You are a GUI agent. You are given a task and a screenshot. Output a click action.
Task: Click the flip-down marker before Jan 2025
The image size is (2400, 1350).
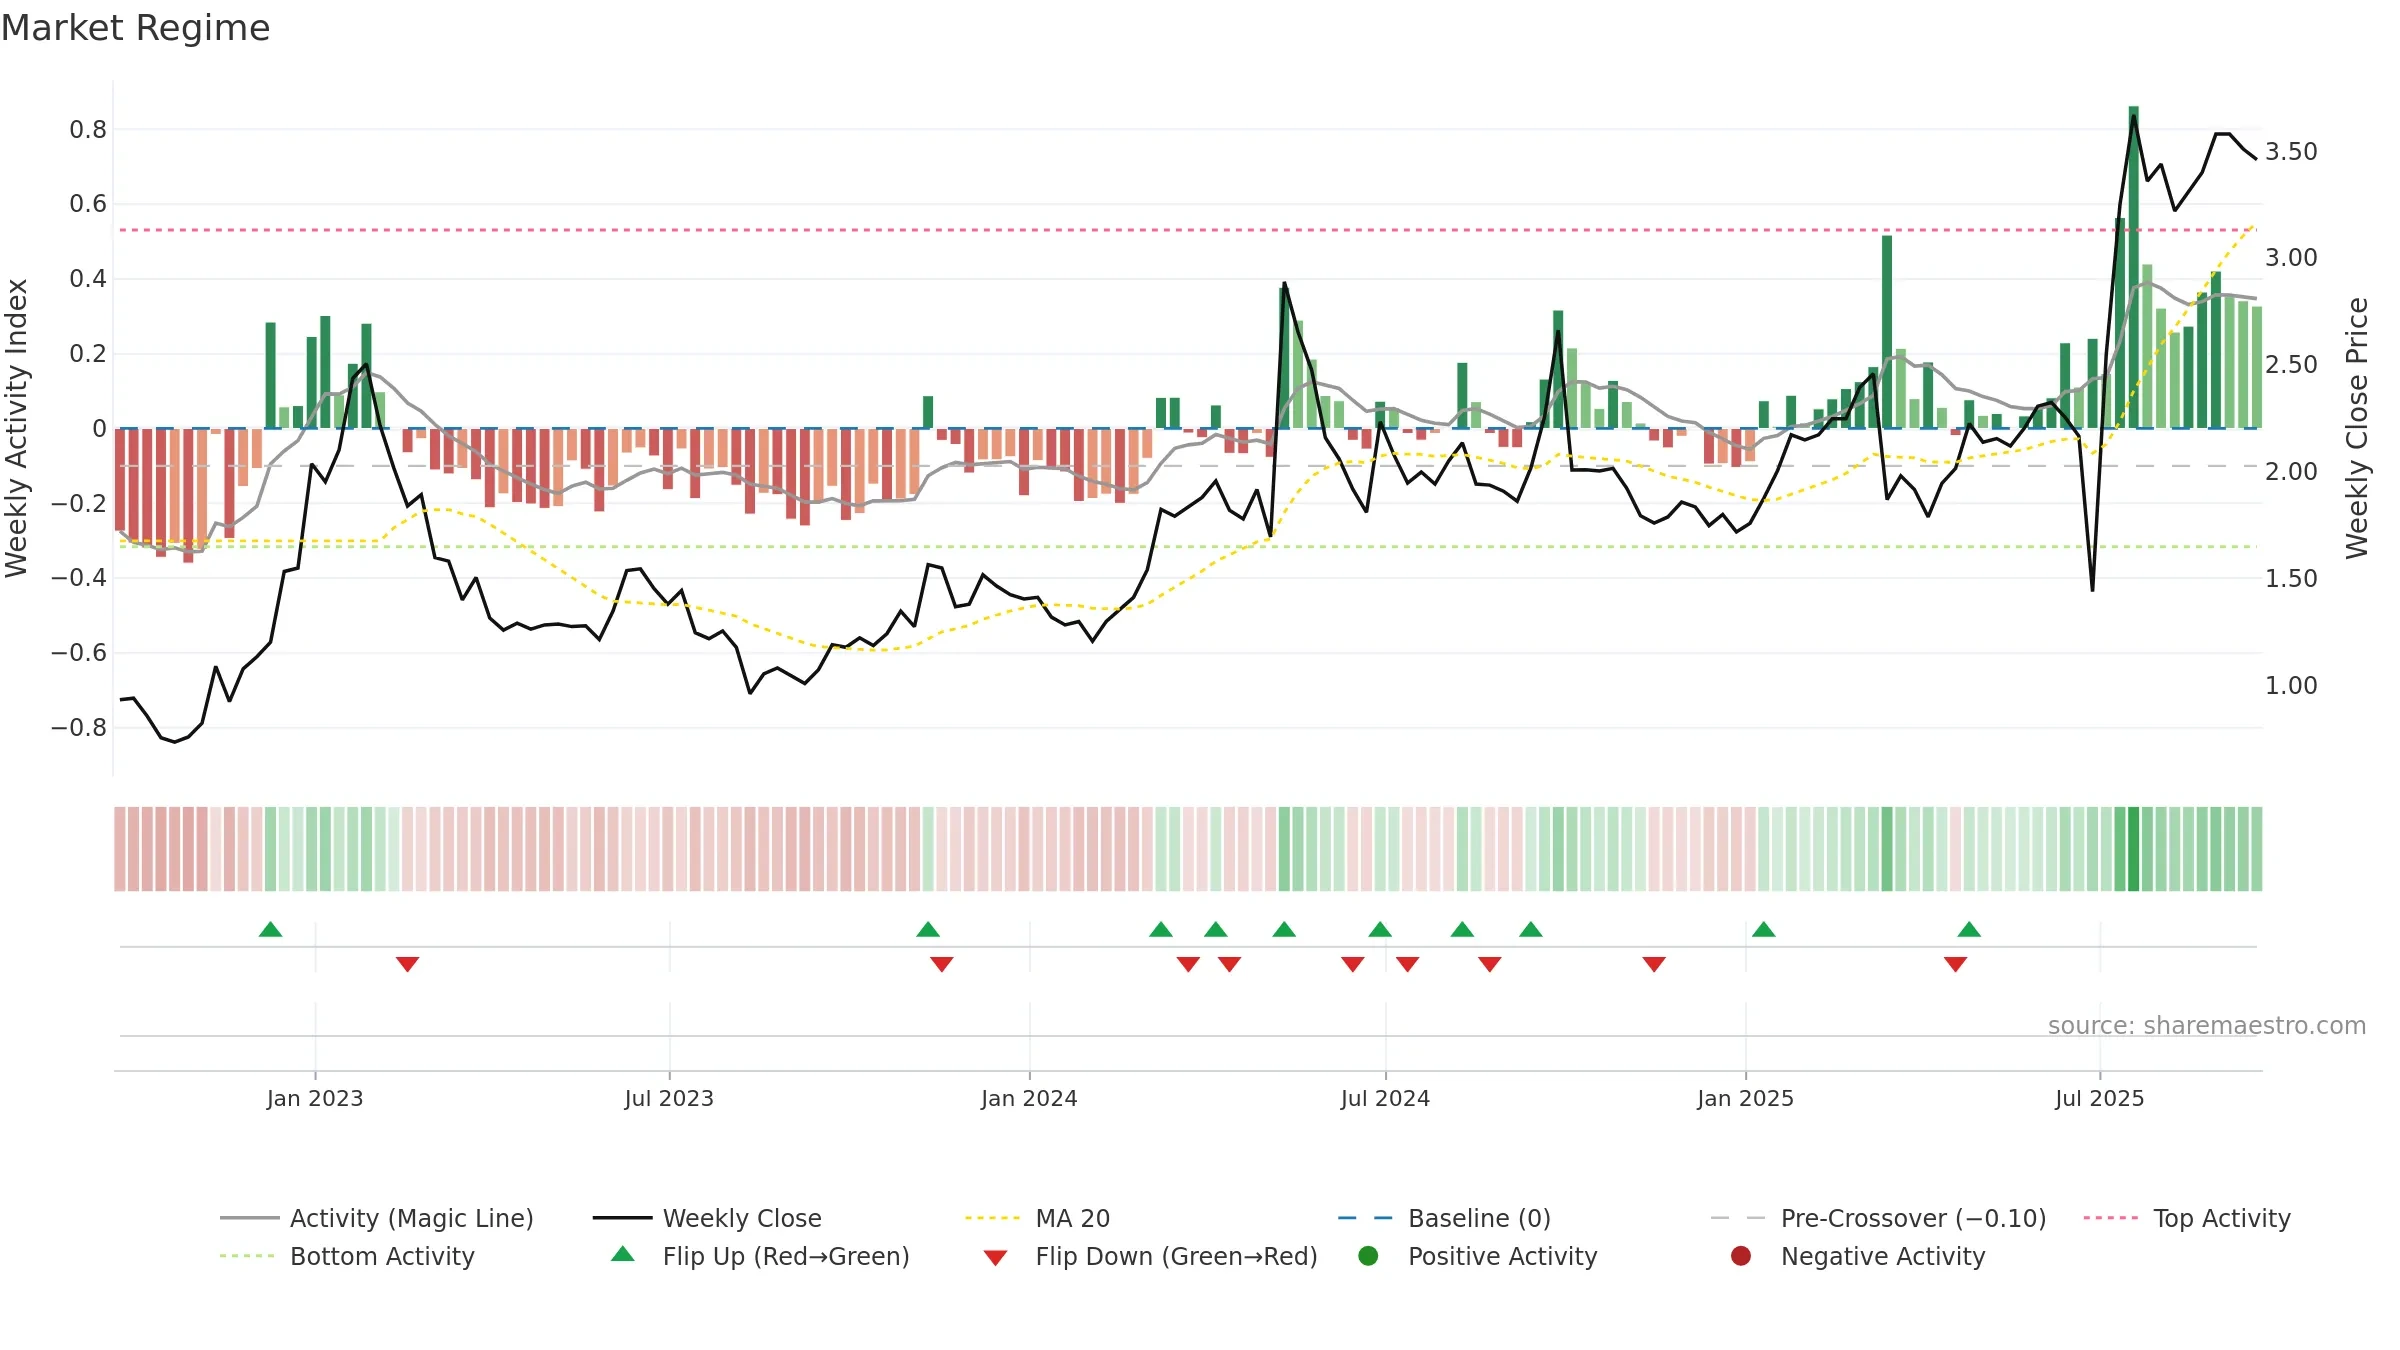click(x=1654, y=964)
